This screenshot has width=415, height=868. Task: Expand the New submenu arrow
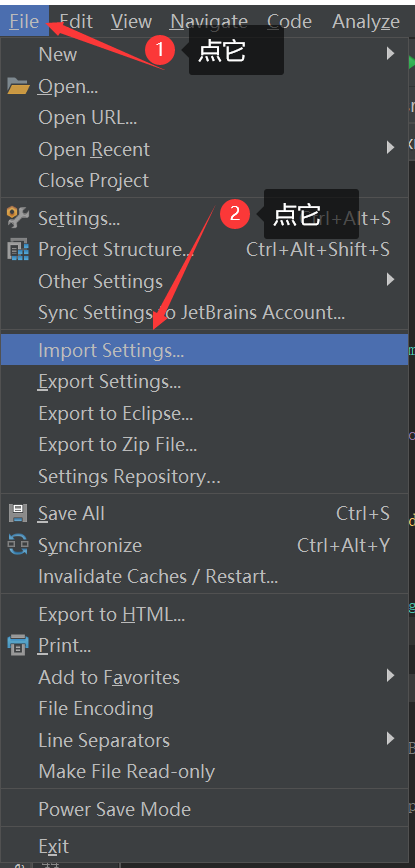391,54
